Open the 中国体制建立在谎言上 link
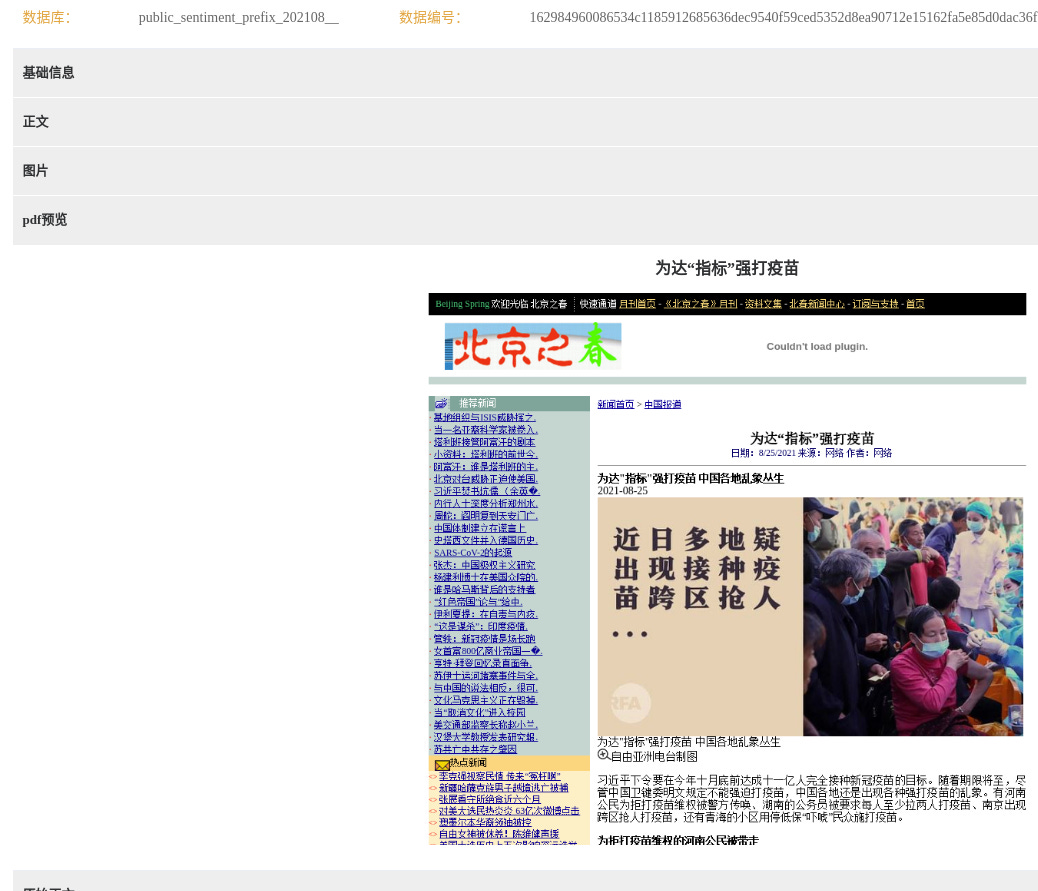 [x=480, y=528]
